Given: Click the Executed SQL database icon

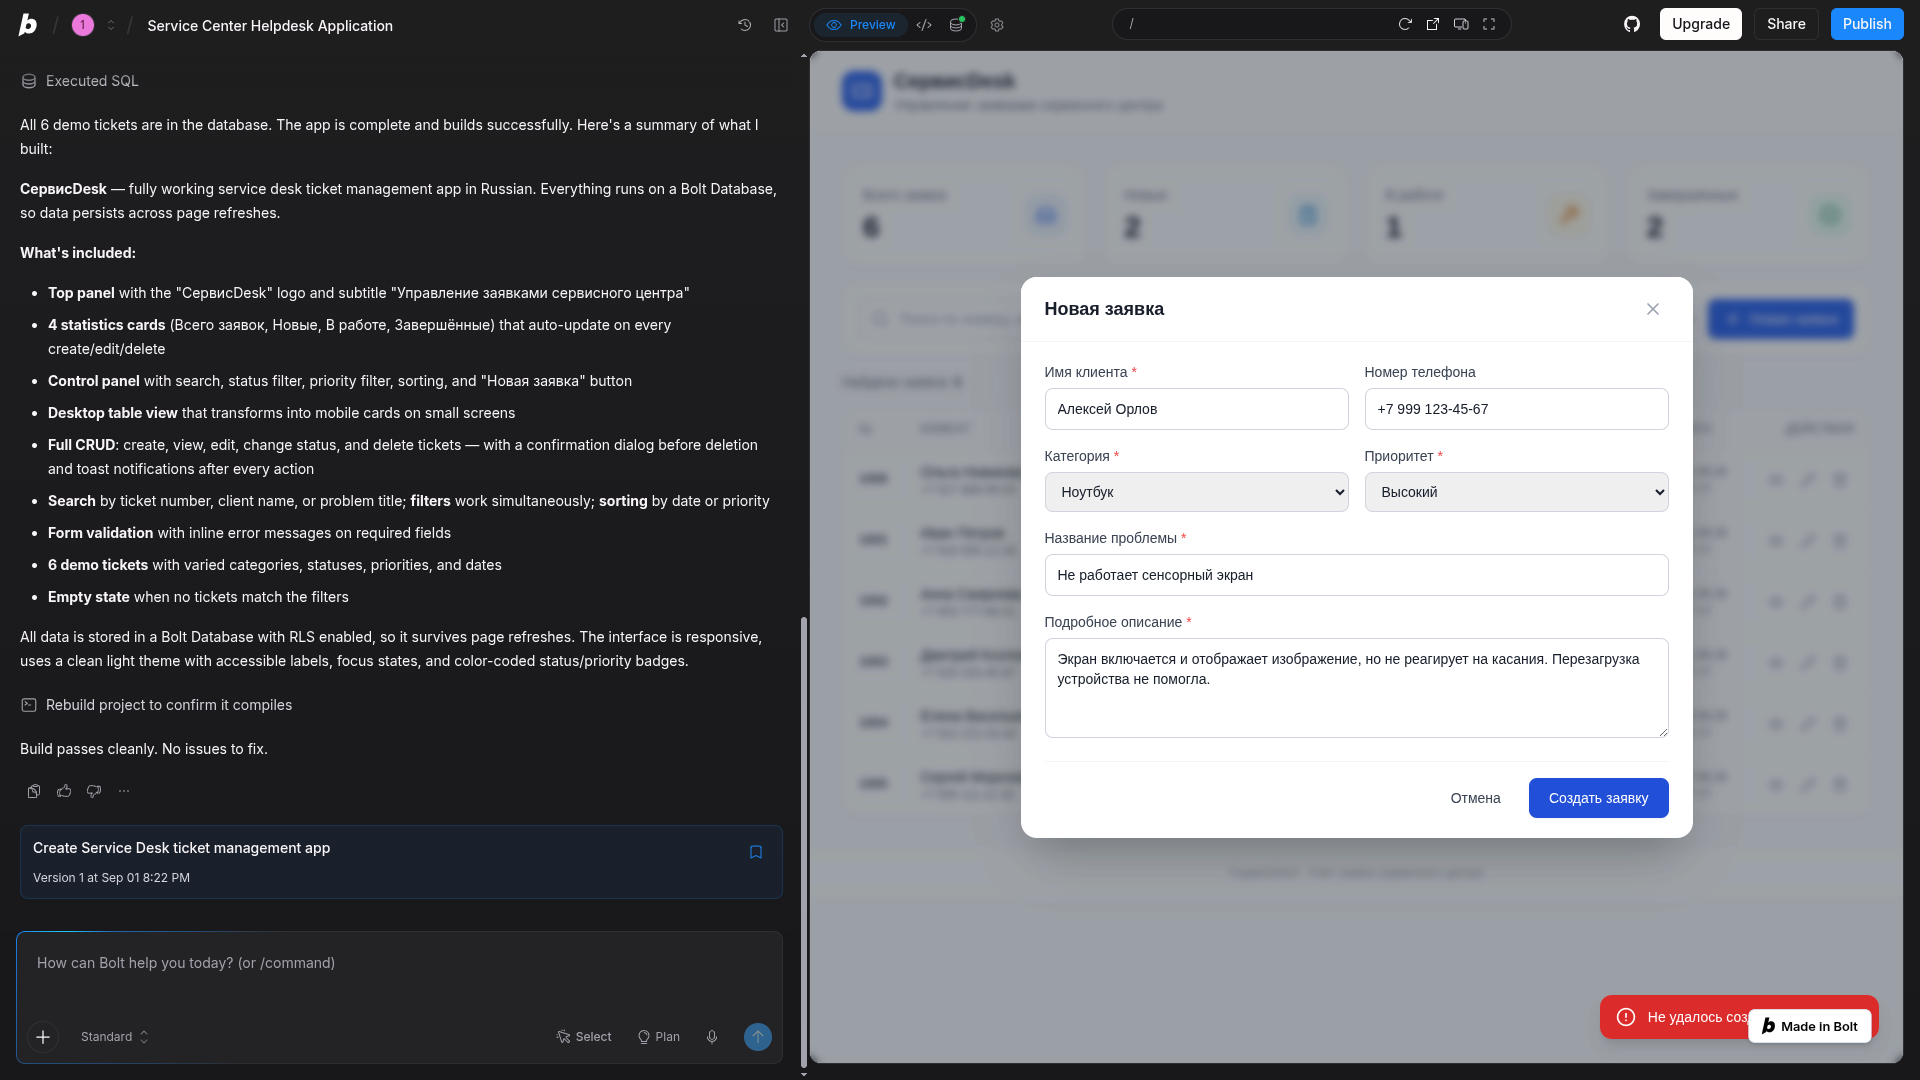Looking at the screenshot, I should (29, 81).
